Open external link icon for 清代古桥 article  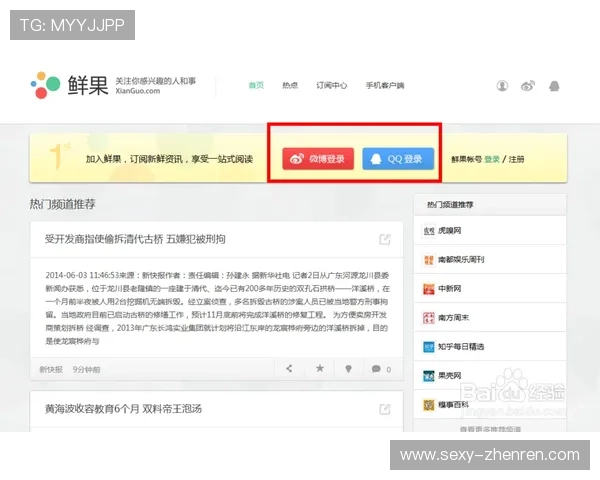tap(385, 240)
